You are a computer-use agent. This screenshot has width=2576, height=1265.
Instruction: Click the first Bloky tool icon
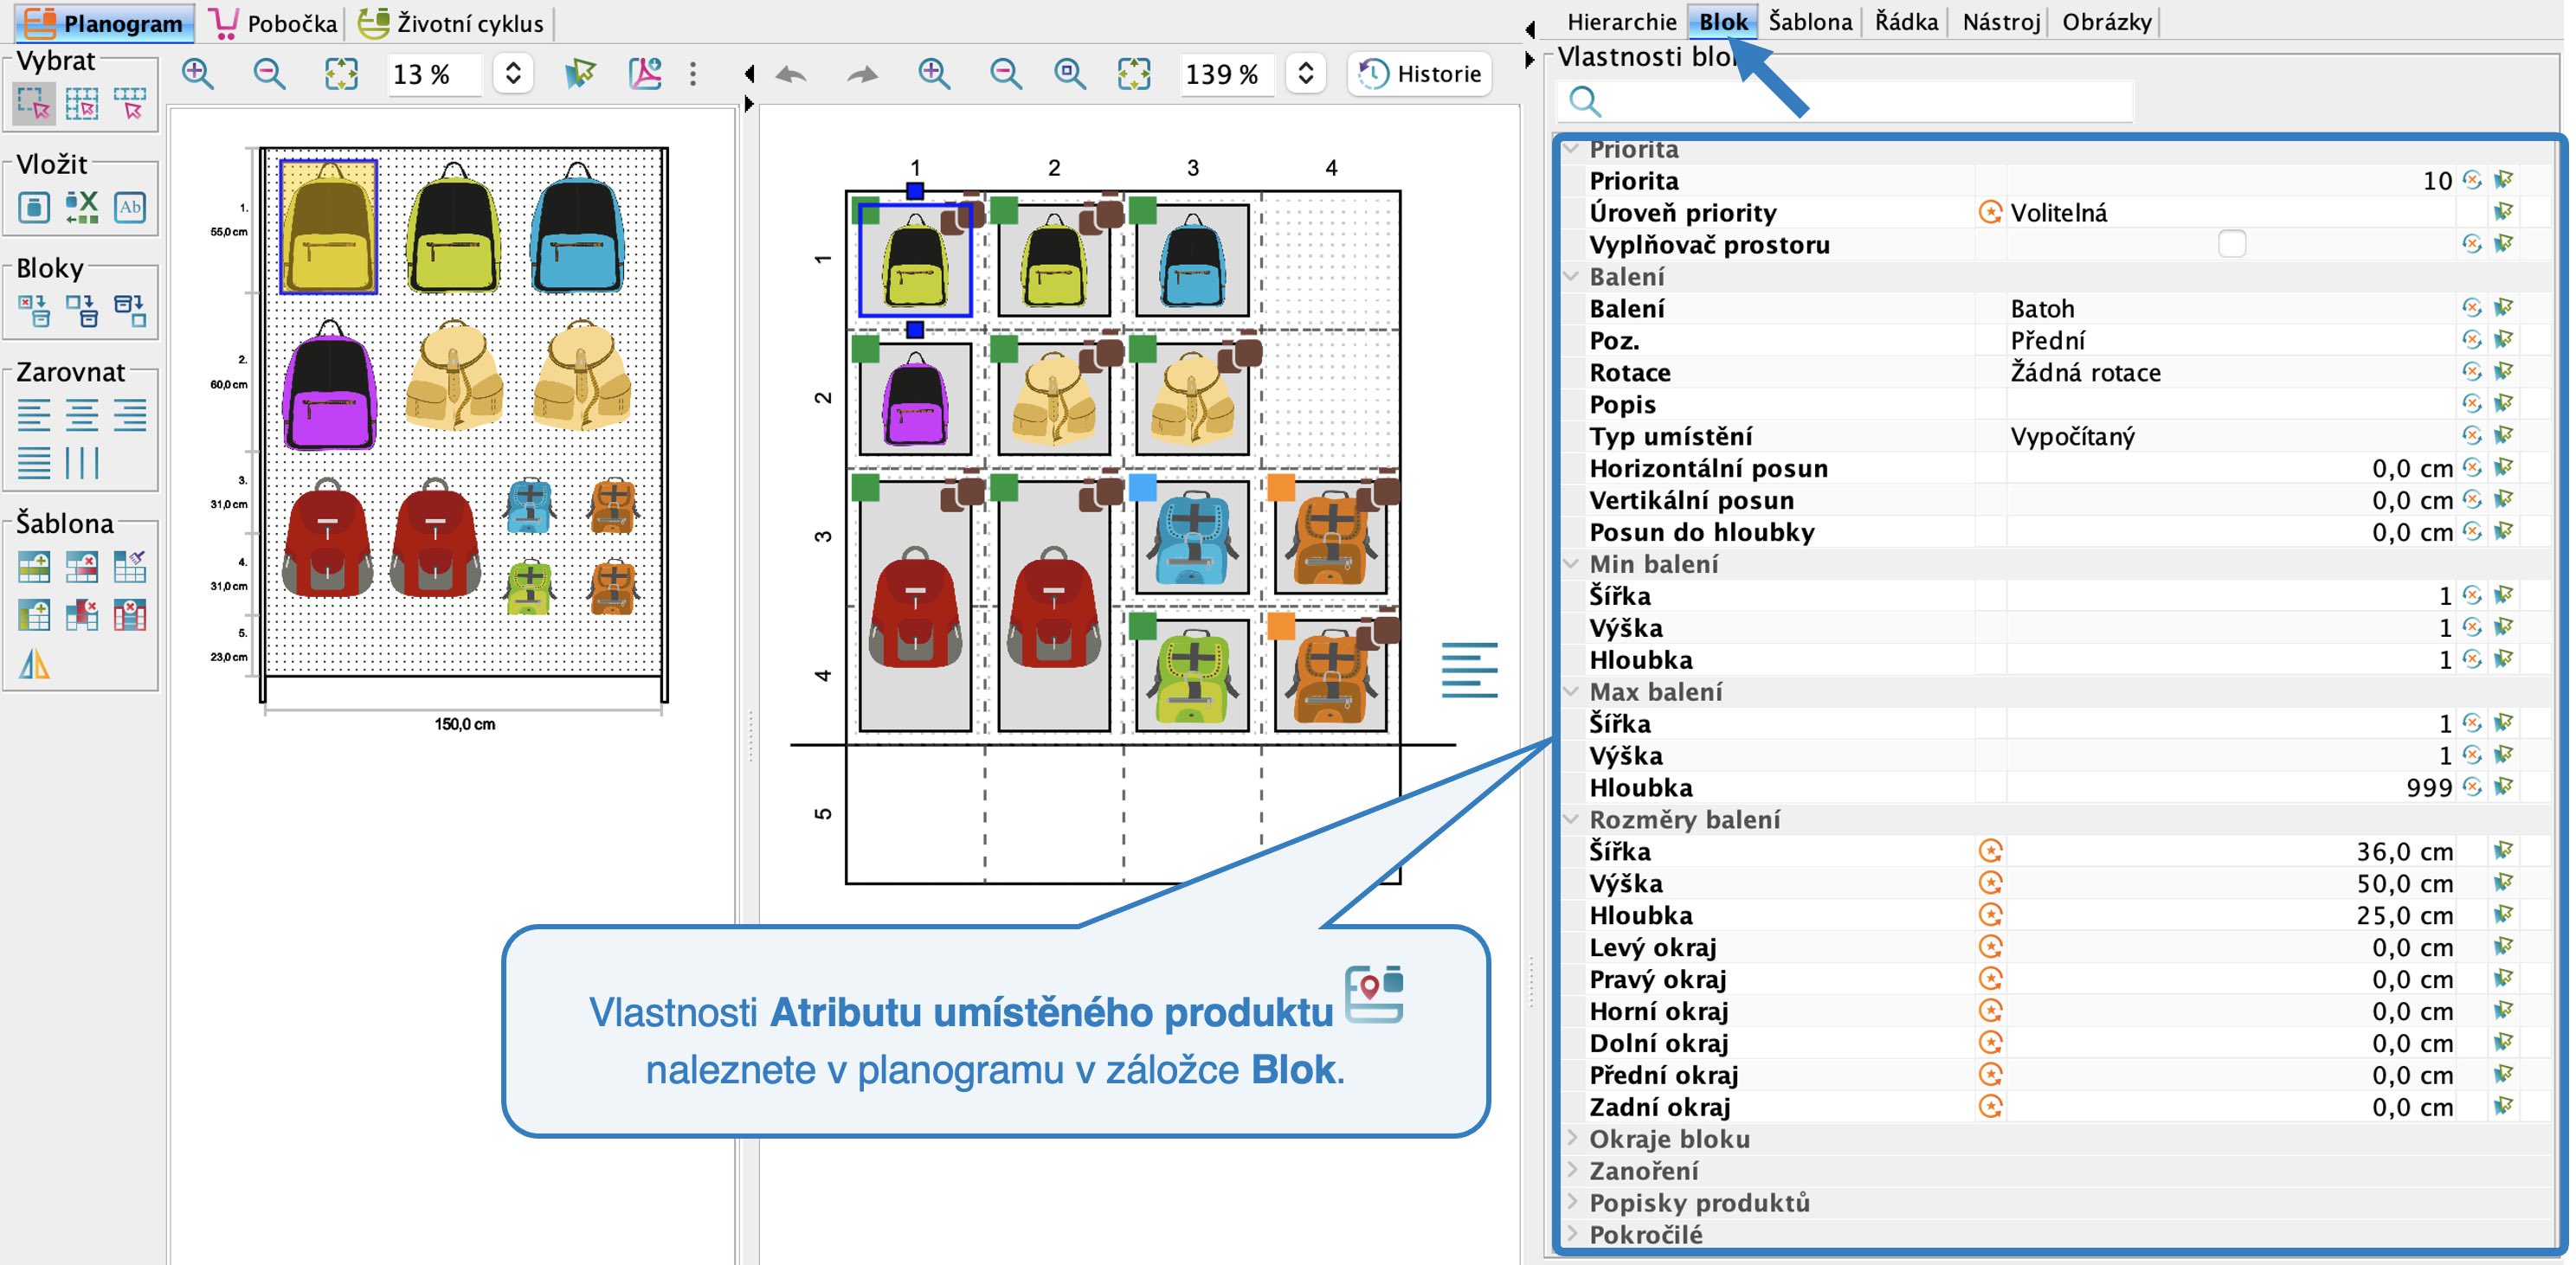click(x=34, y=311)
